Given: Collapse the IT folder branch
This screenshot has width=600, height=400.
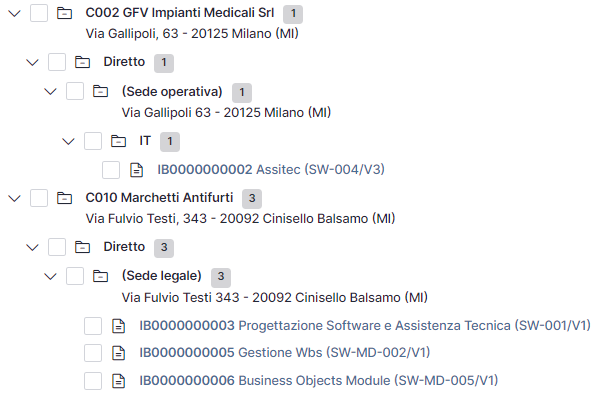Looking at the screenshot, I should pyautogui.click(x=68, y=141).
